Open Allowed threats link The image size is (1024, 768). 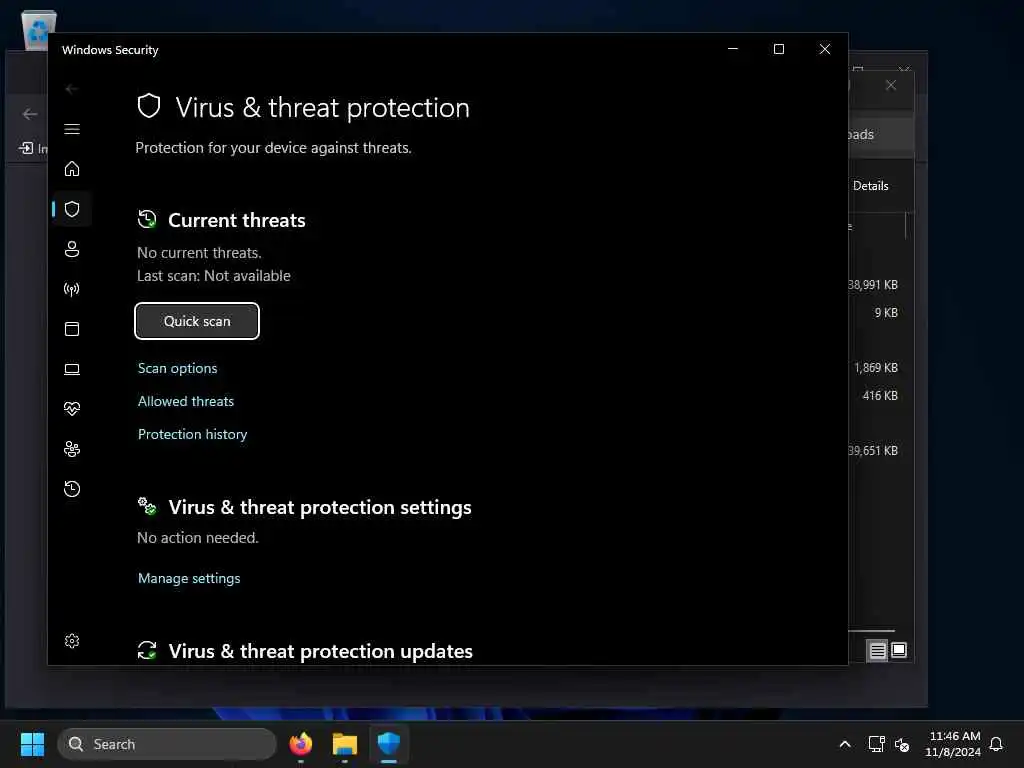tap(185, 401)
